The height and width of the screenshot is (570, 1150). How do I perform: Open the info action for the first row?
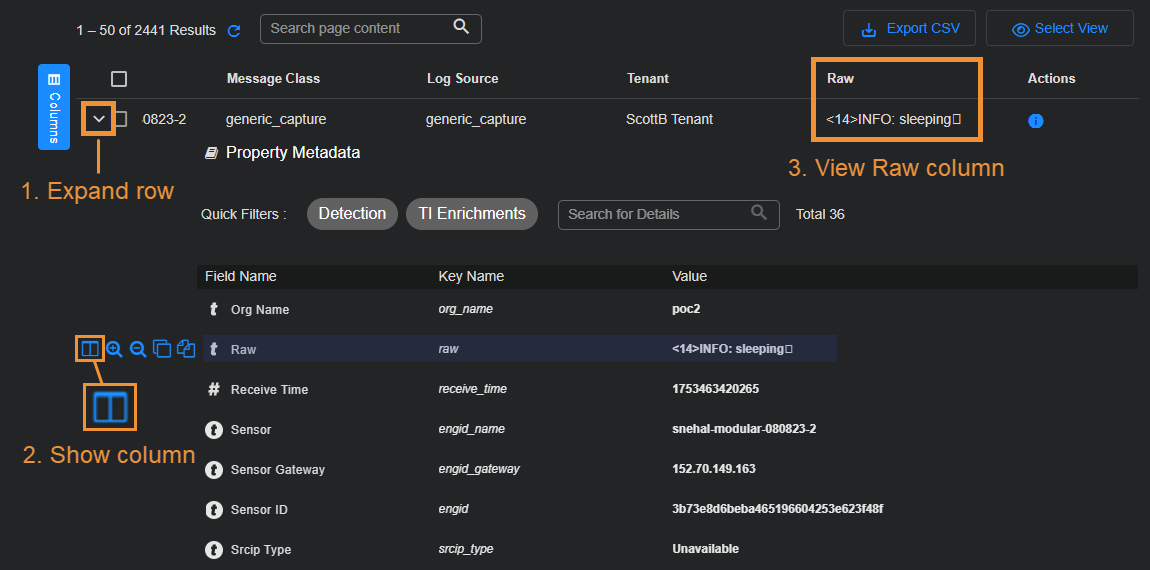coord(1036,121)
